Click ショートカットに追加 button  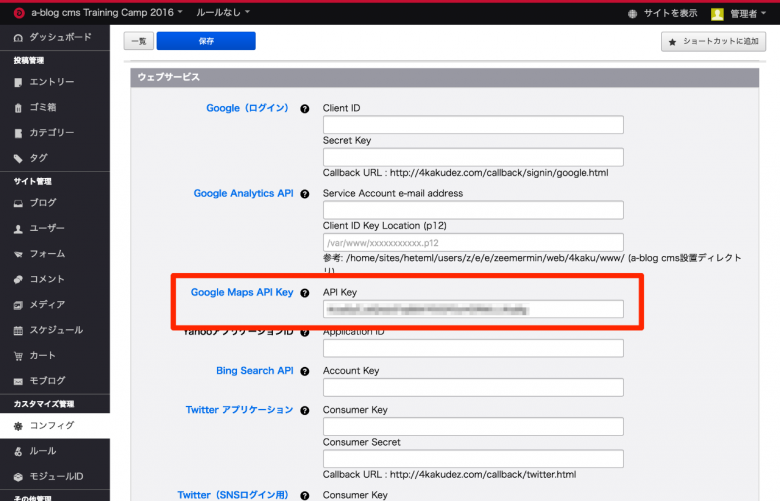pos(713,42)
